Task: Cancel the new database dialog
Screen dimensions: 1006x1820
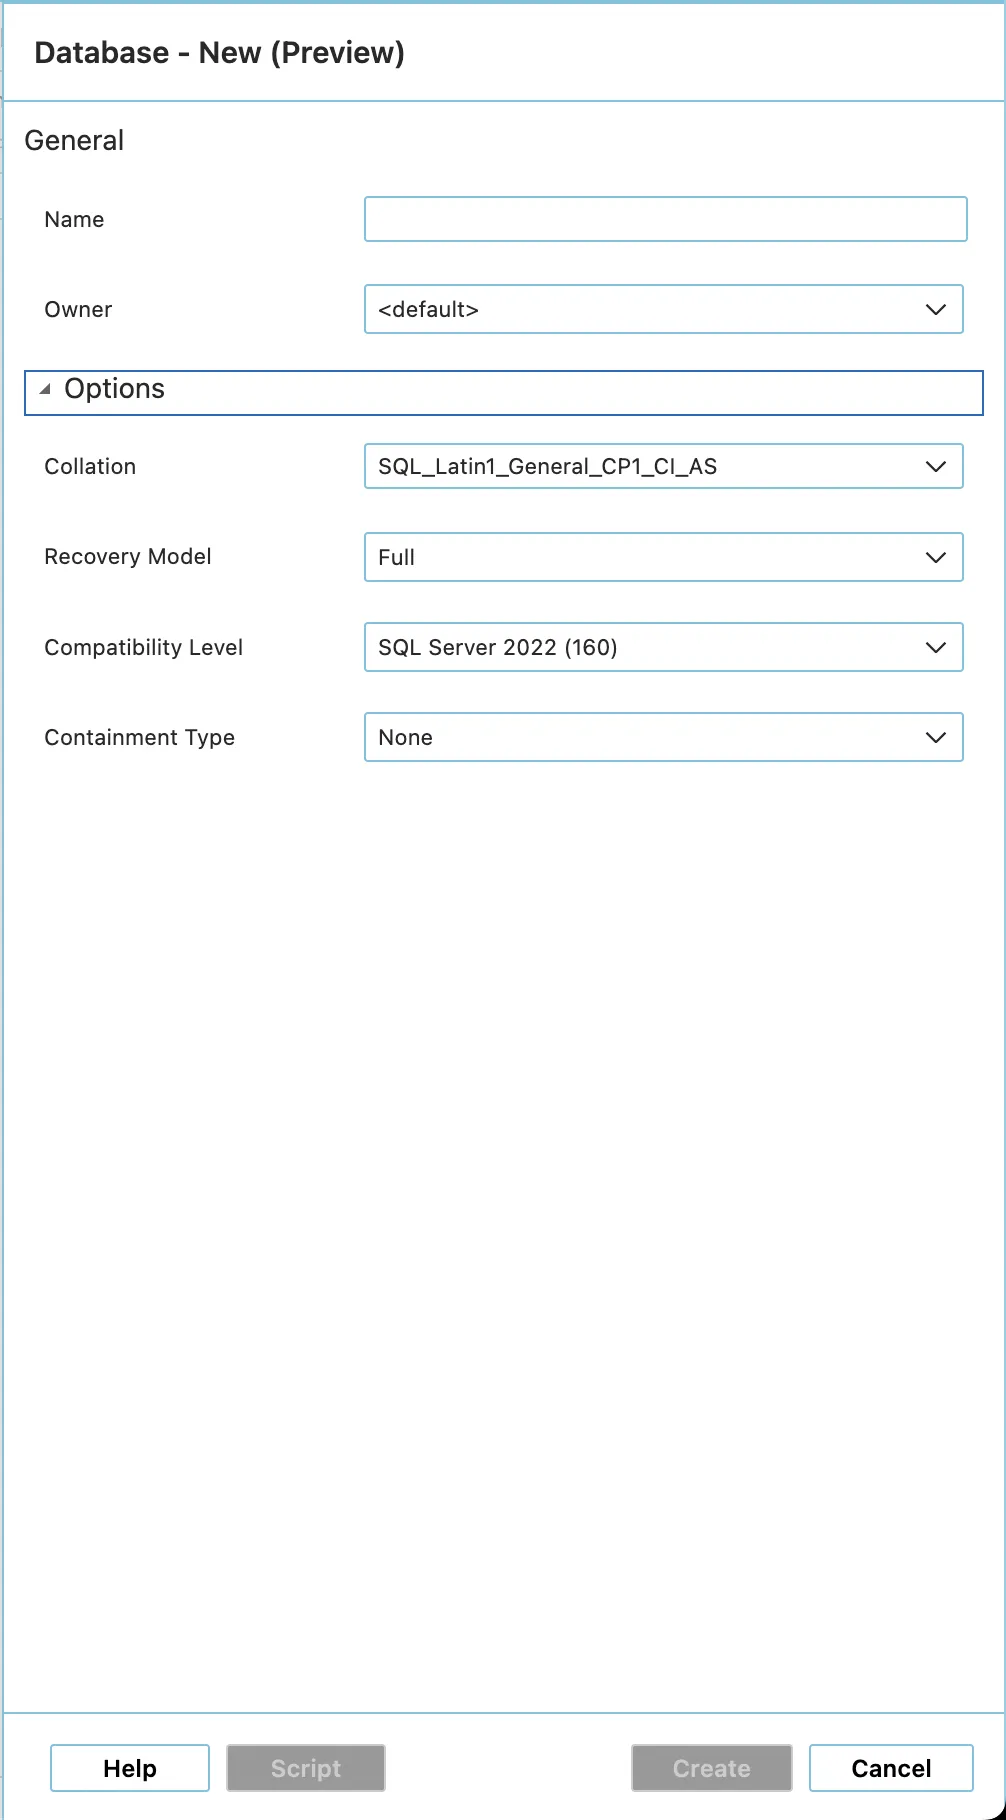Action: pos(891,1768)
